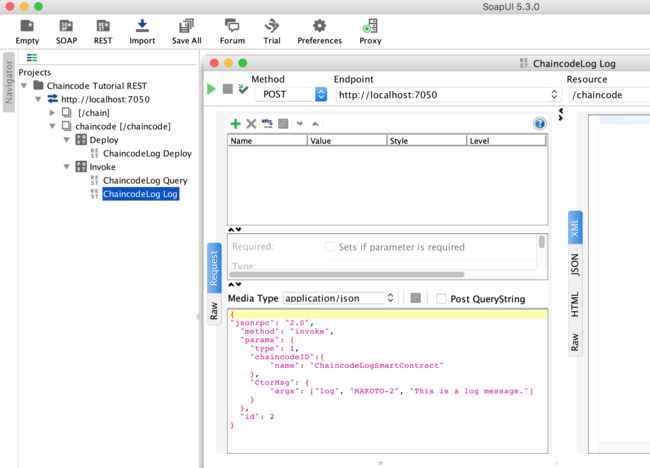
Task: Open the Endpoint localhost:7050 combo box
Action: [449, 95]
